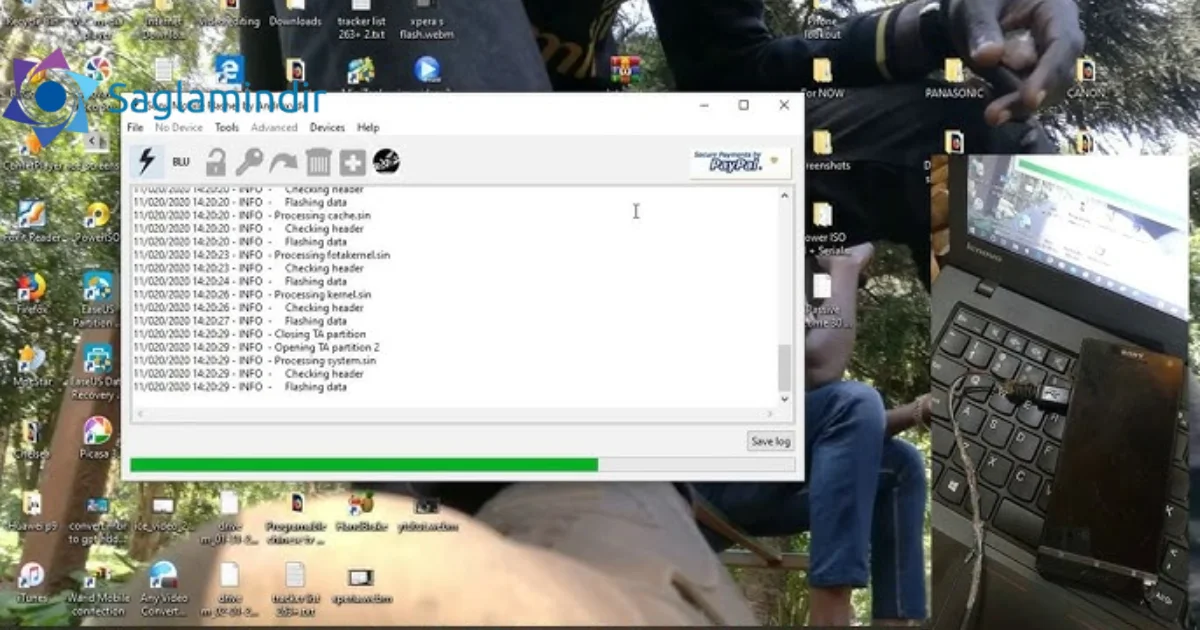Click the 'Processing system.sin' log line

pyautogui.click(x=255, y=360)
